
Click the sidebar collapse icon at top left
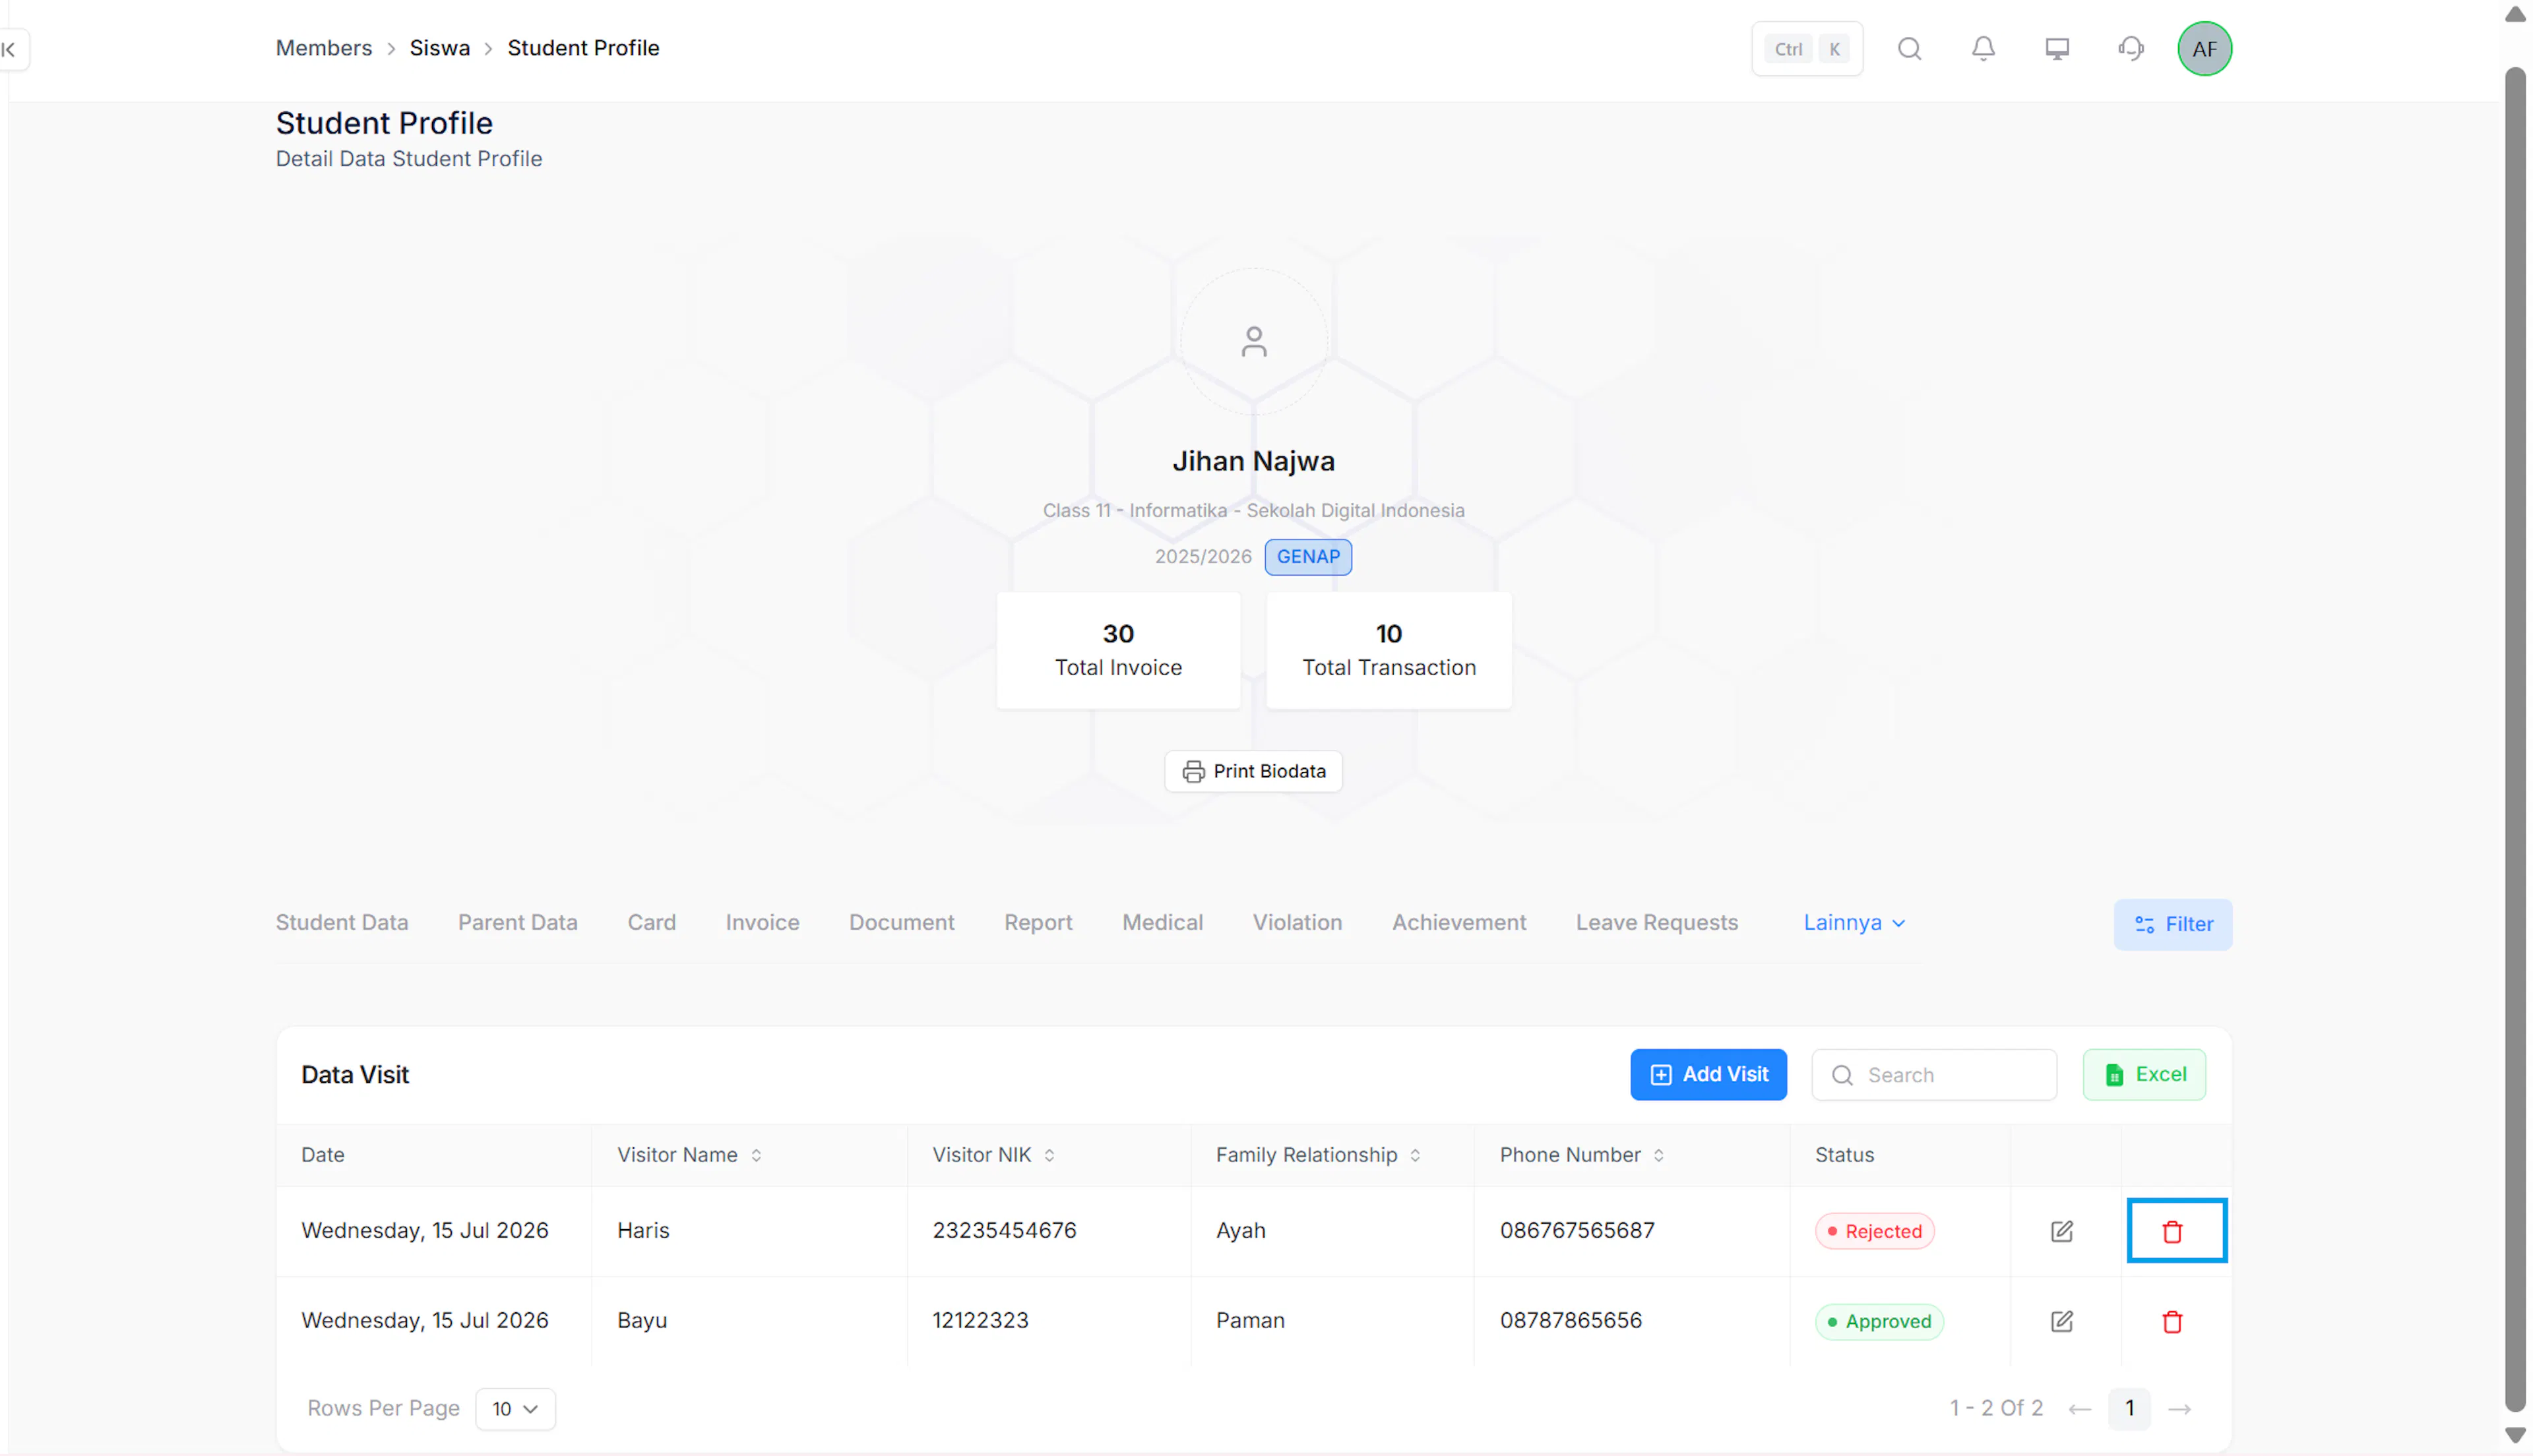pos(9,49)
